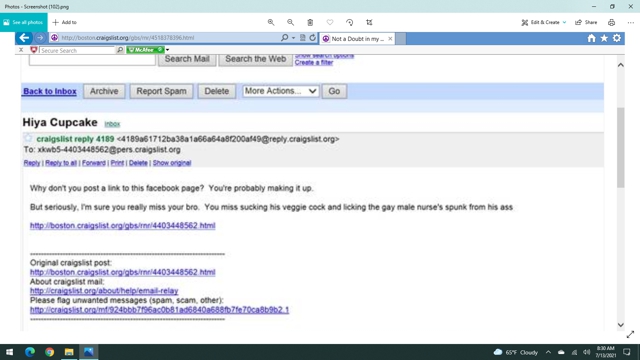Go to the browser home icon
This screenshot has height=360, width=640.
click(x=591, y=38)
